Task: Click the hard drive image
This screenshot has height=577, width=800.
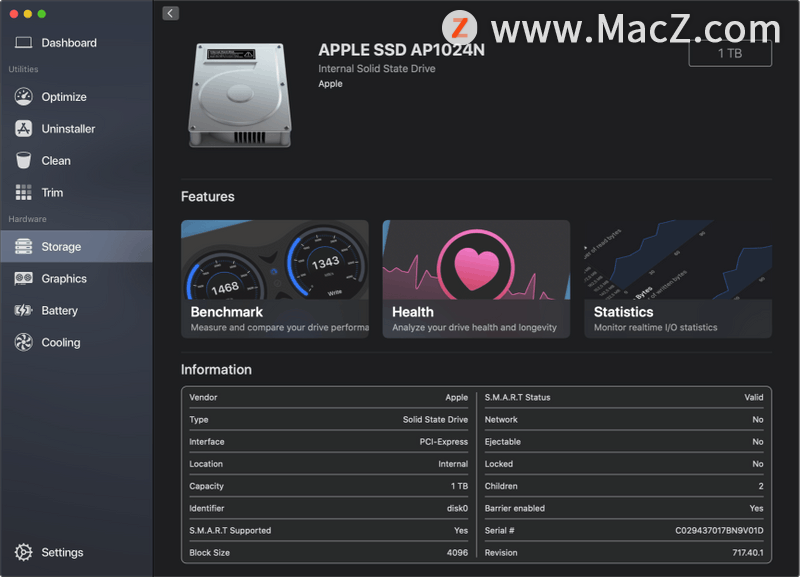Action: (x=240, y=95)
